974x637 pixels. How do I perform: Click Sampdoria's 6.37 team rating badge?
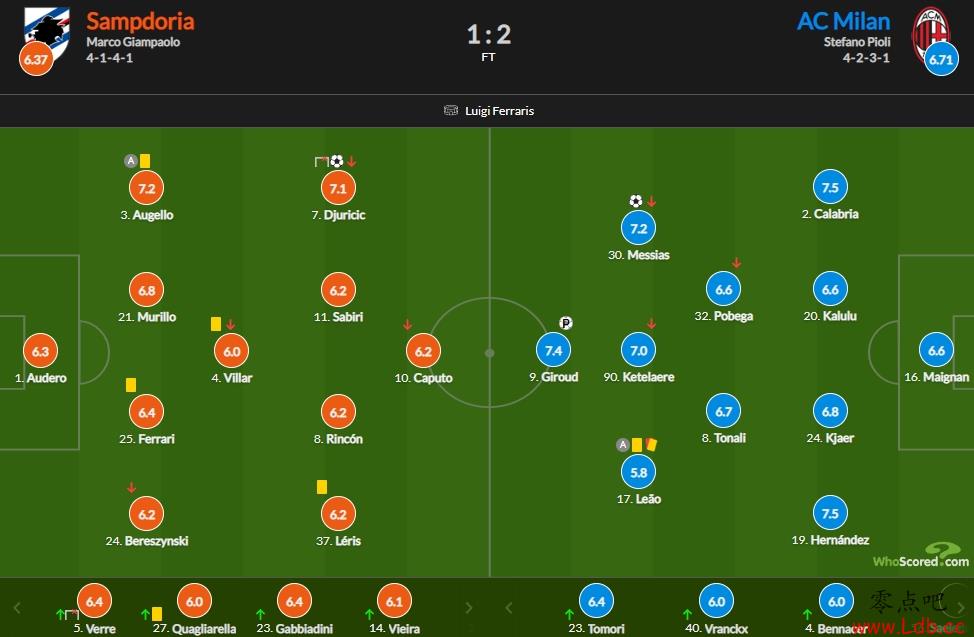coord(36,59)
